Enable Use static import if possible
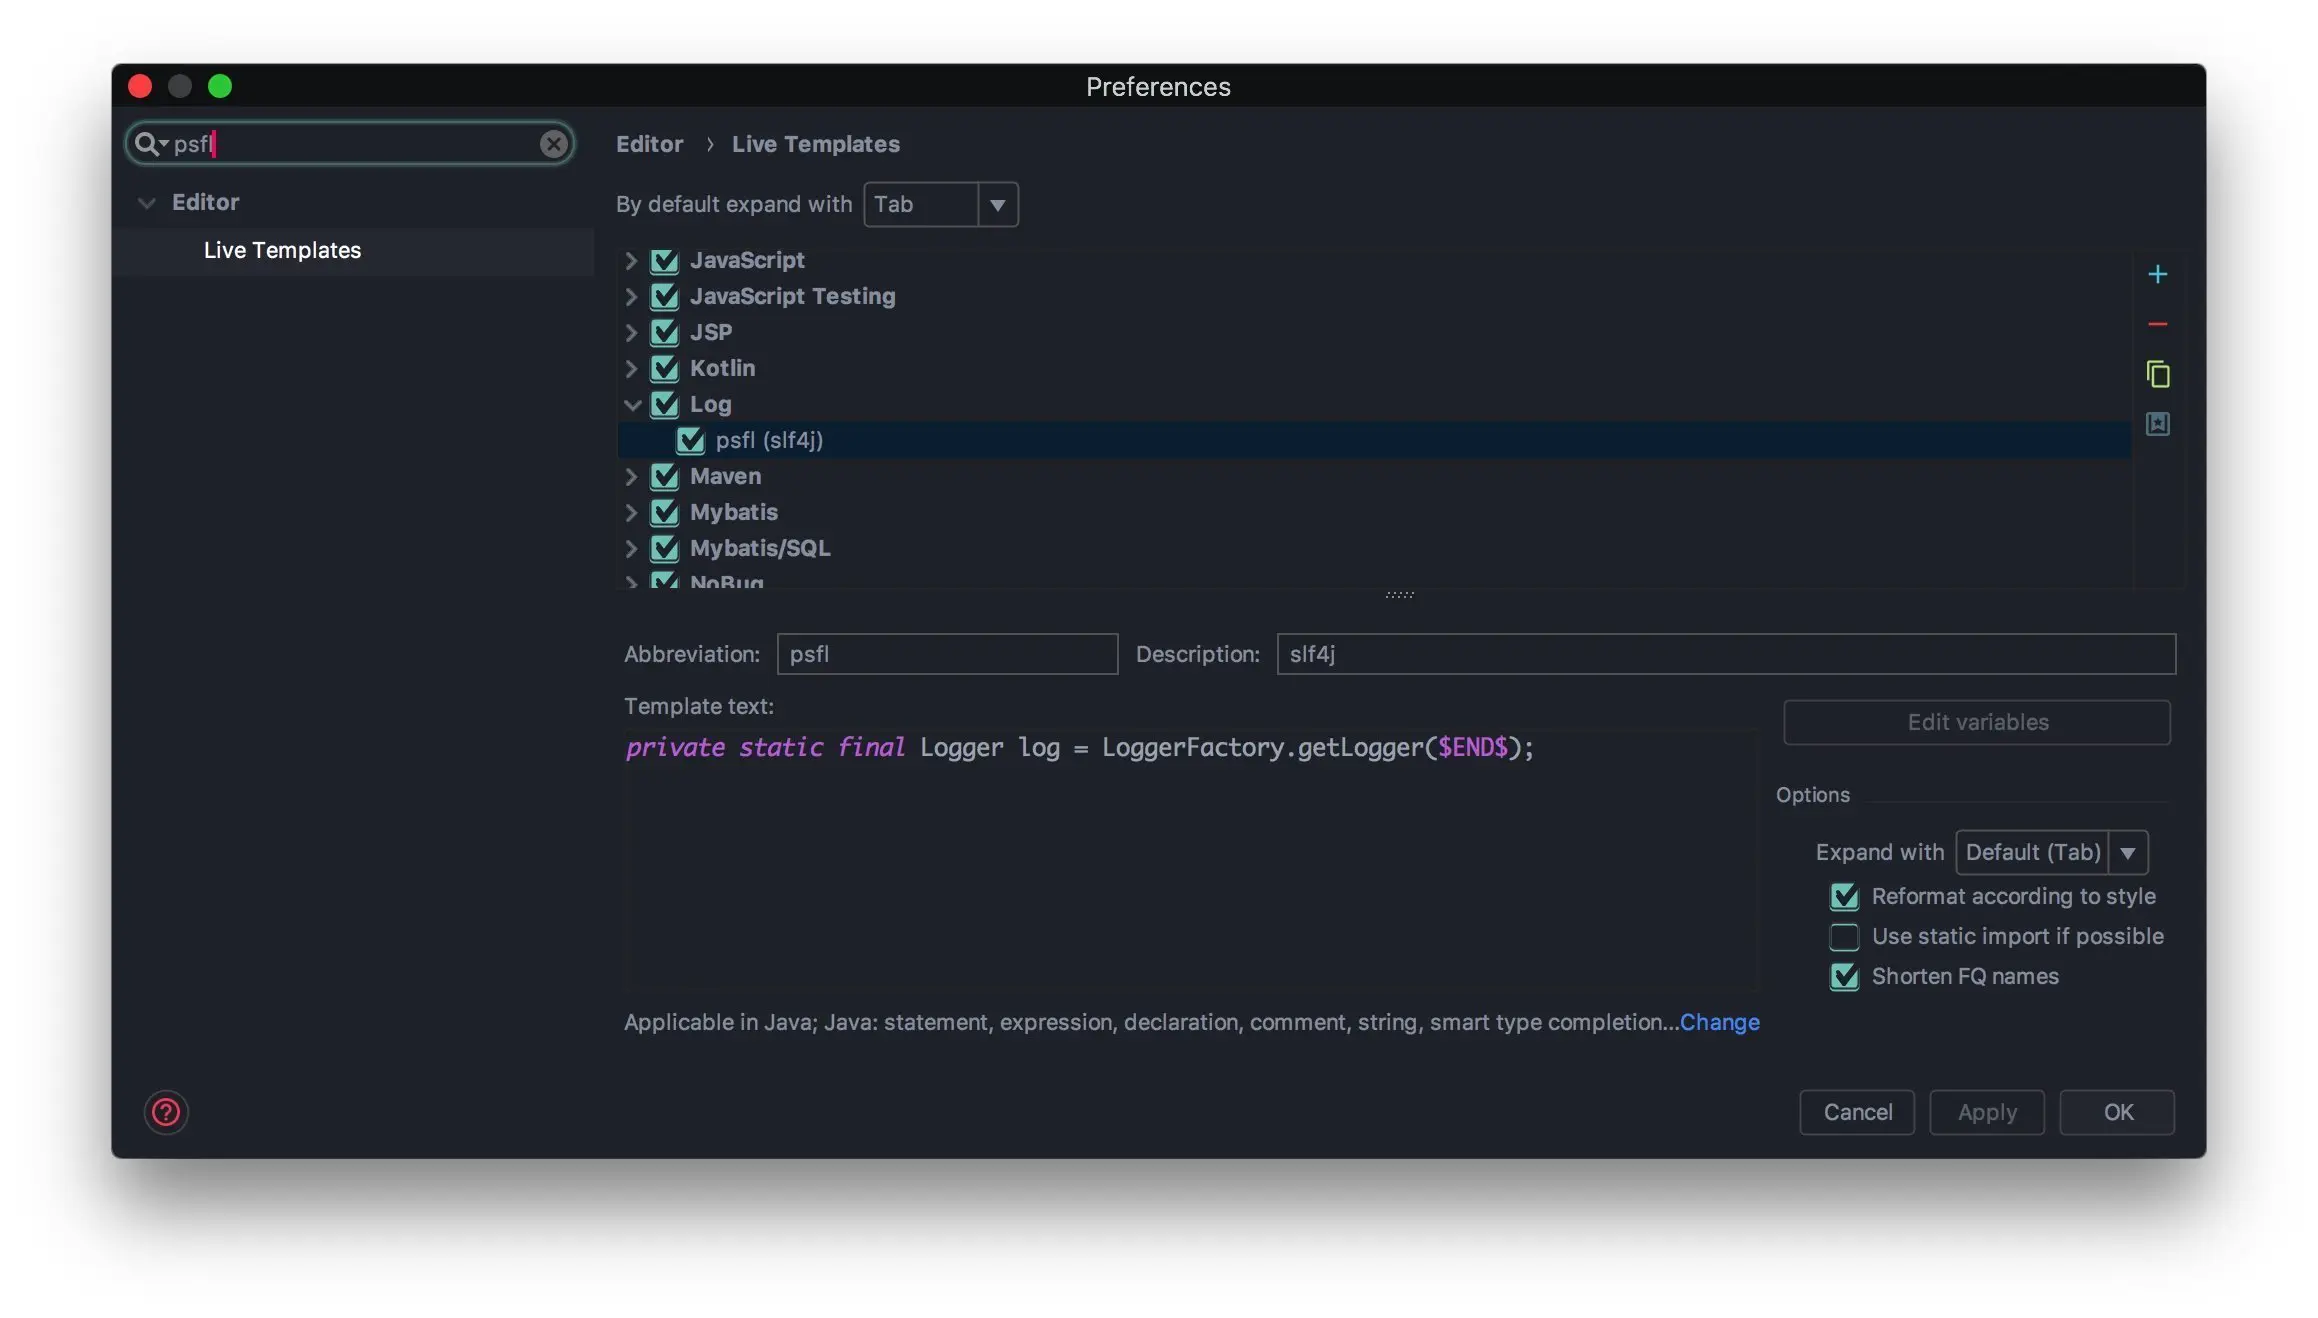 coord(1844,937)
